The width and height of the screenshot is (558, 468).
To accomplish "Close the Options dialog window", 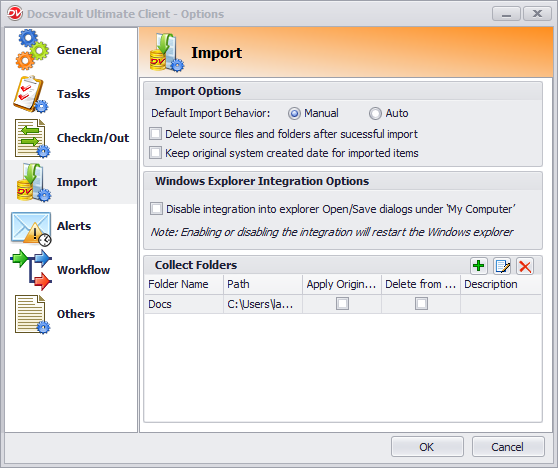I will [537, 14].
